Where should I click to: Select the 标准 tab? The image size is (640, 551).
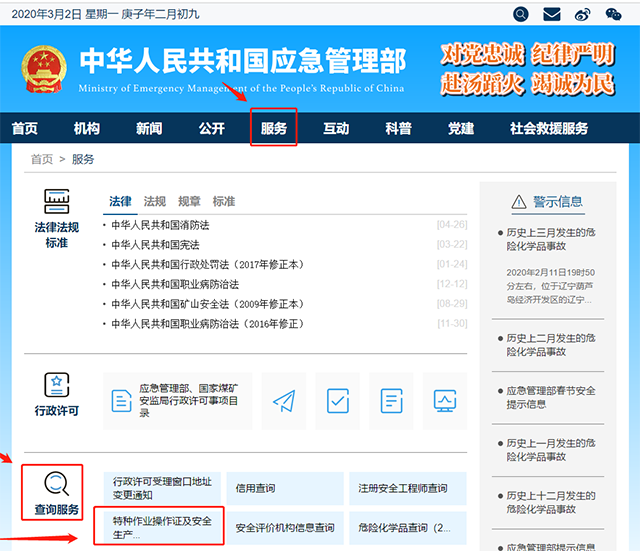point(224,201)
